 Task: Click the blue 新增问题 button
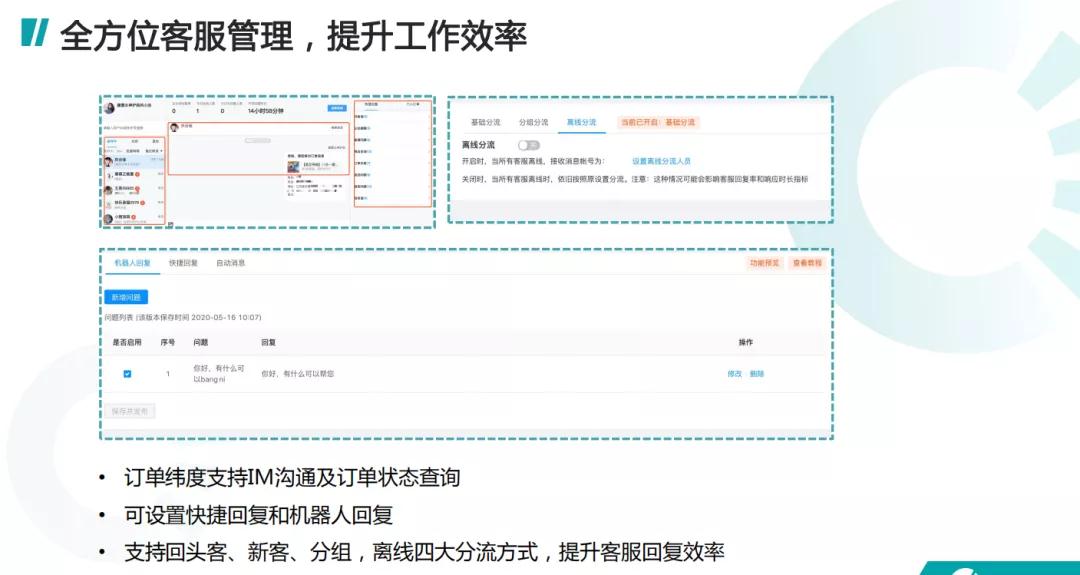(126, 297)
